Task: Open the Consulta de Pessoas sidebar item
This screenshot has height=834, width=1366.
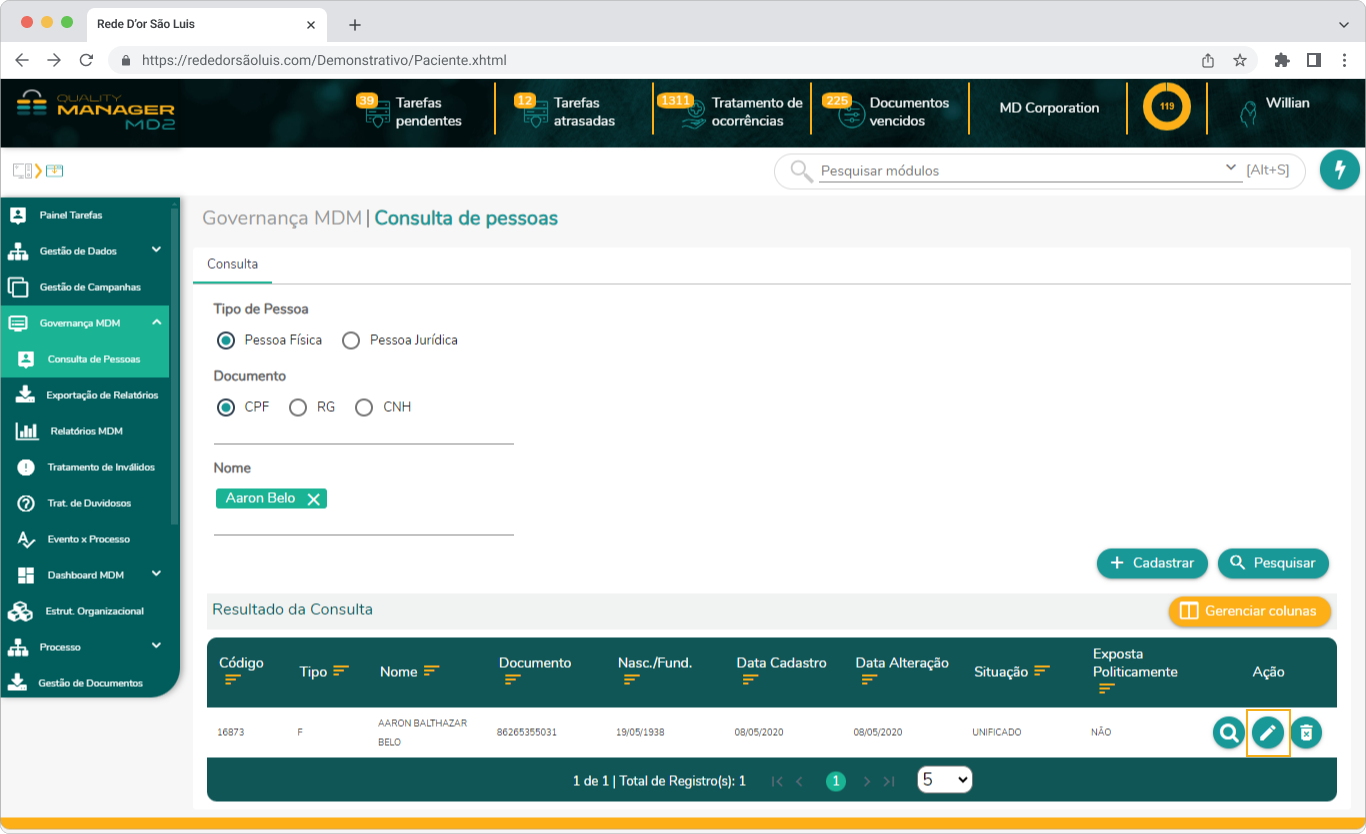Action: tap(85, 359)
